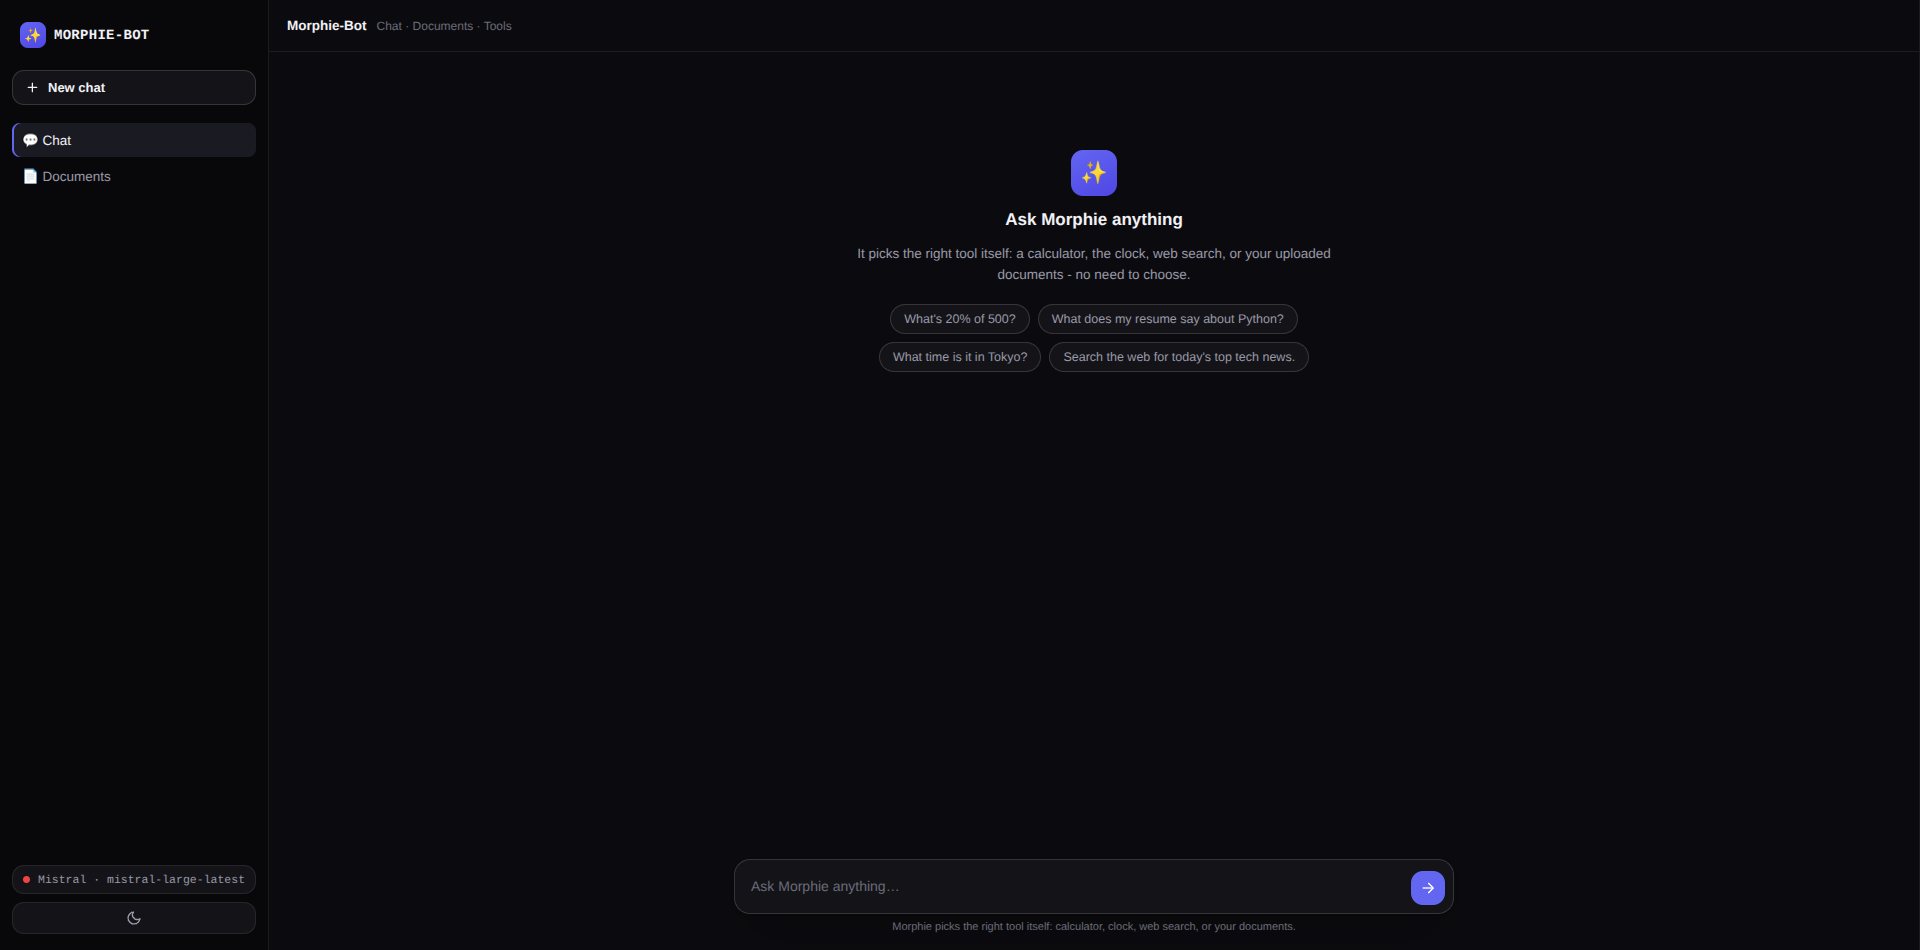Click the "Ask Morphie anything" heading
Viewport: 1920px width, 950px height.
click(x=1093, y=219)
